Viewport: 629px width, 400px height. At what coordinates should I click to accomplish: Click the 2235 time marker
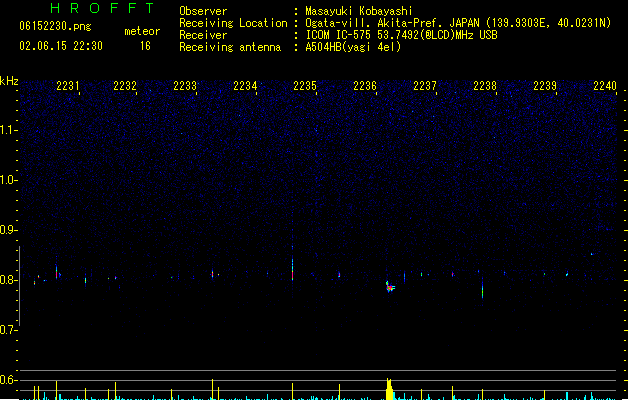(x=305, y=86)
